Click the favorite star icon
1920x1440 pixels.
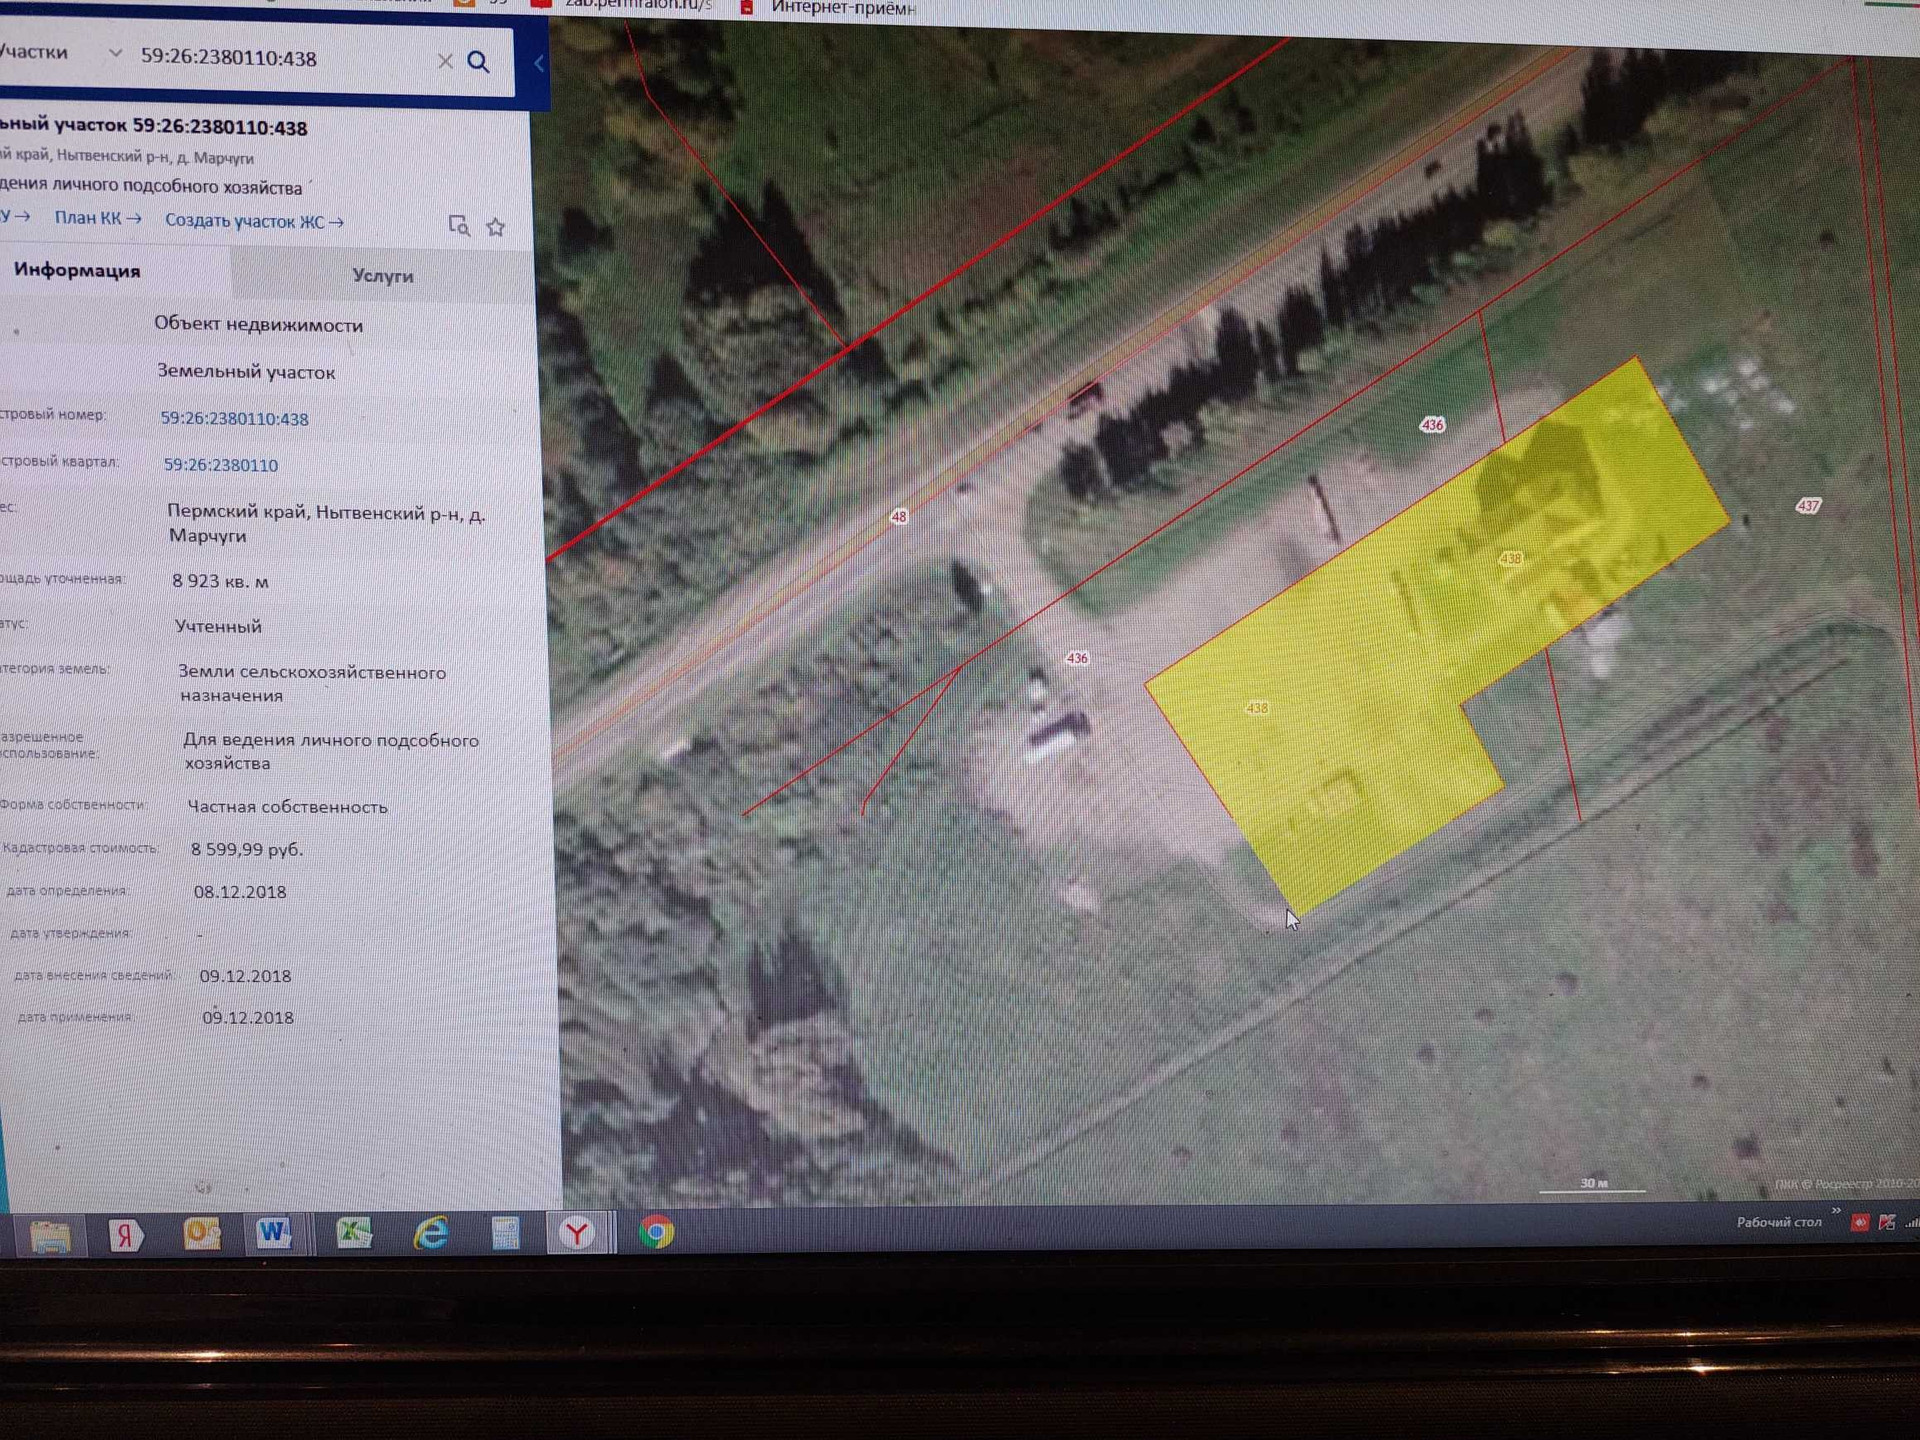(x=495, y=228)
